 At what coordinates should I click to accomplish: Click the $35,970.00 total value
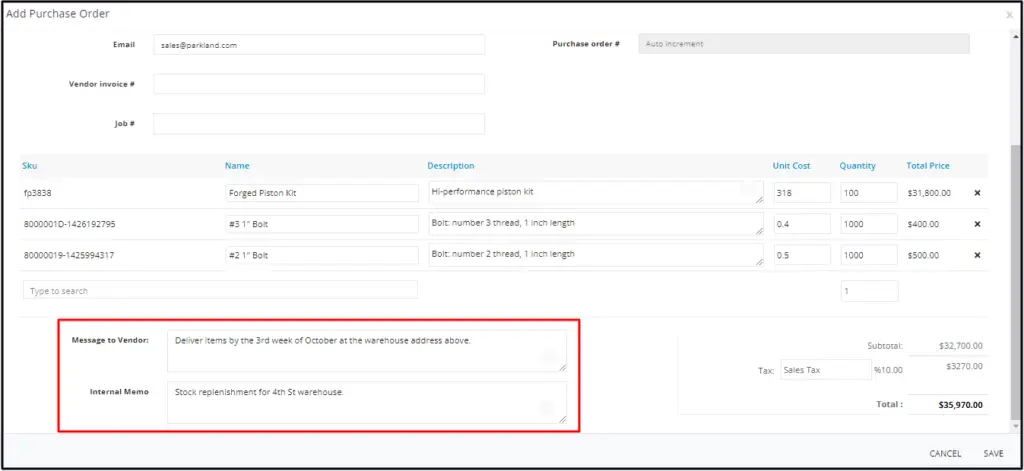(x=961, y=405)
